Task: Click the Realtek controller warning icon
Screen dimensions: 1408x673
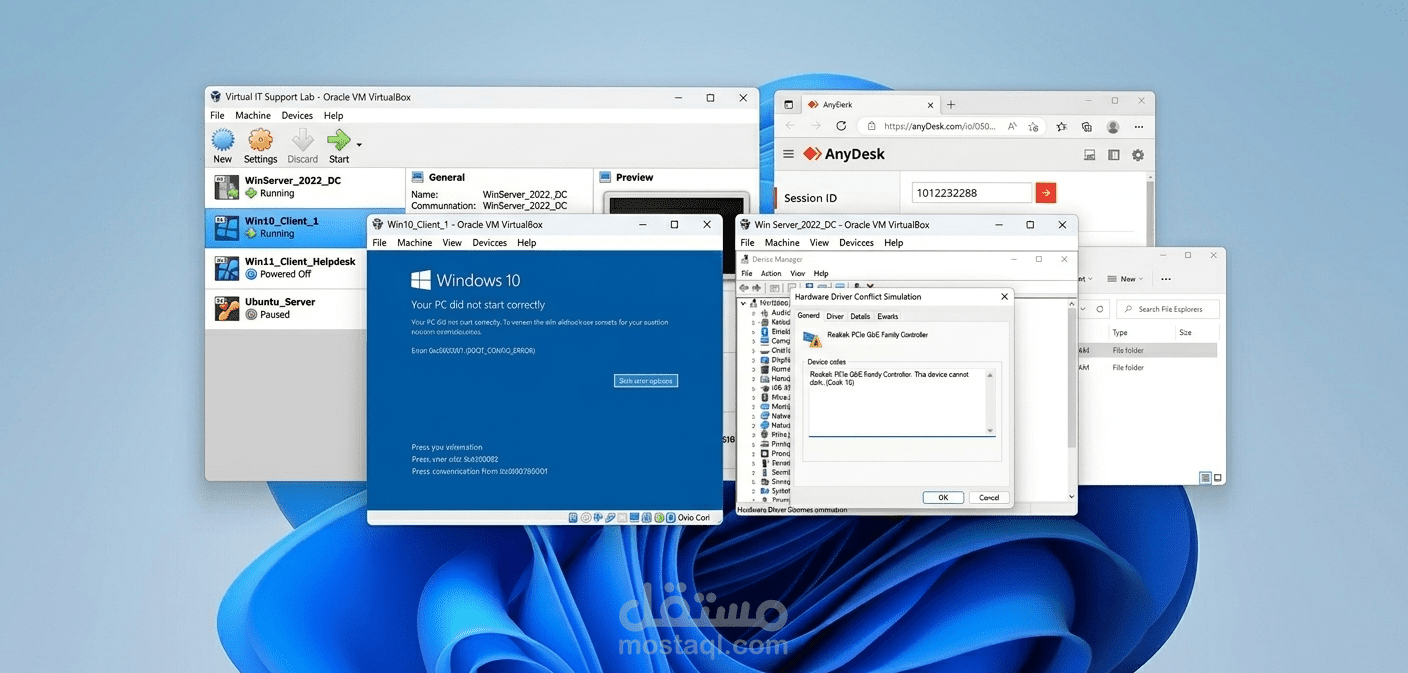Action: [x=813, y=339]
